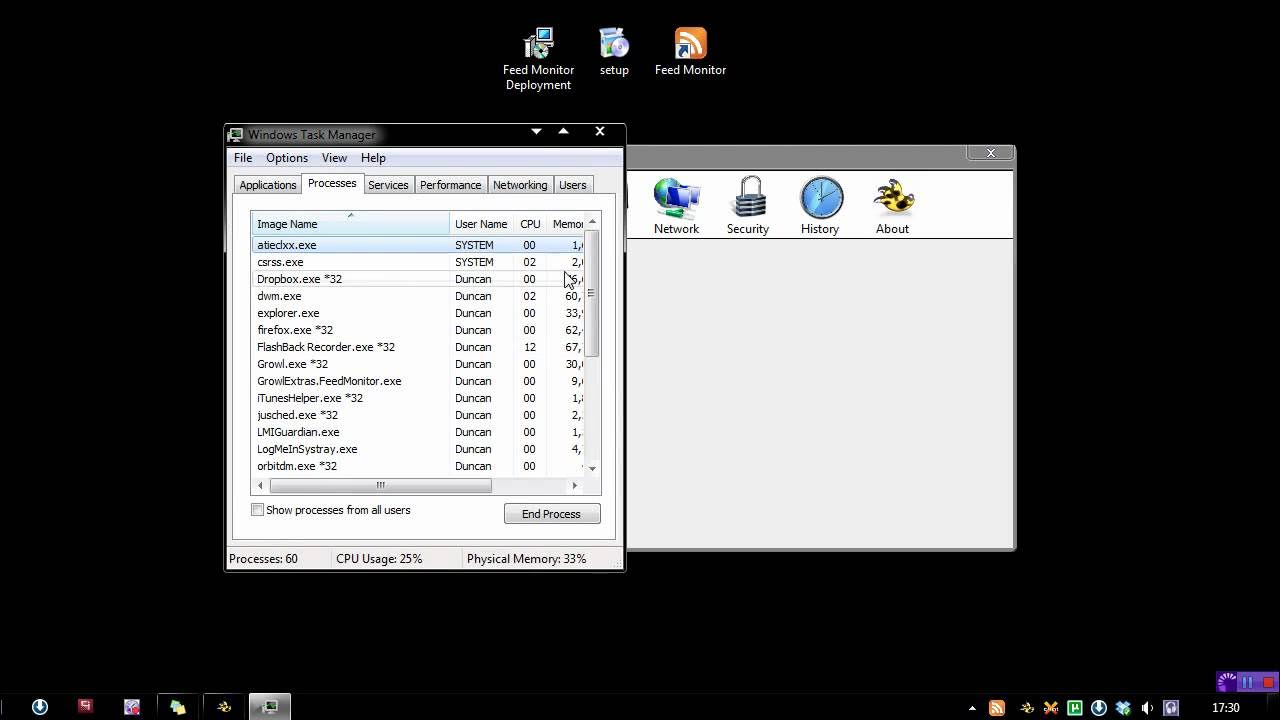
Task: Click the headphones tray icon
Action: tap(1171, 708)
